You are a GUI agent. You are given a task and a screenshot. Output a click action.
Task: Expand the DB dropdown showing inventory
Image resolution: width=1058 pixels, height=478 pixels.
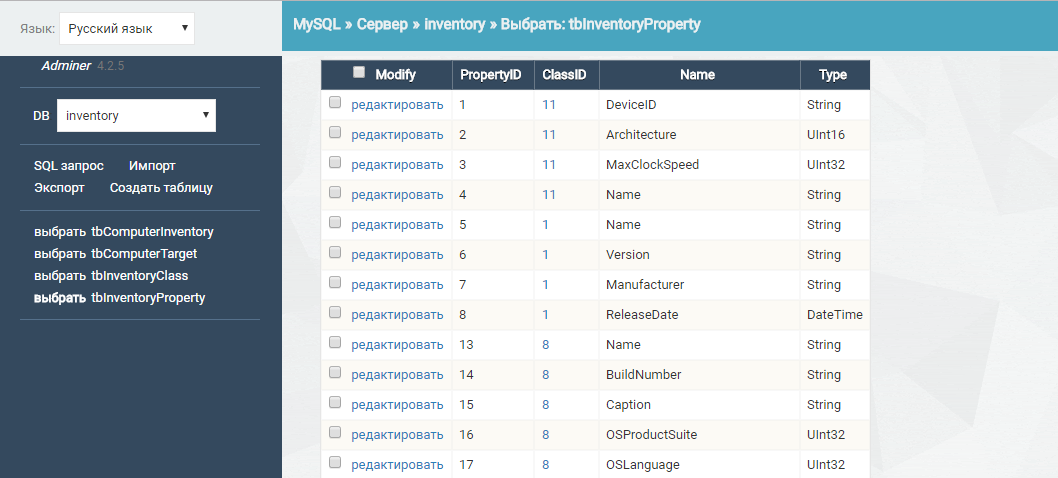pyautogui.click(x=136, y=116)
